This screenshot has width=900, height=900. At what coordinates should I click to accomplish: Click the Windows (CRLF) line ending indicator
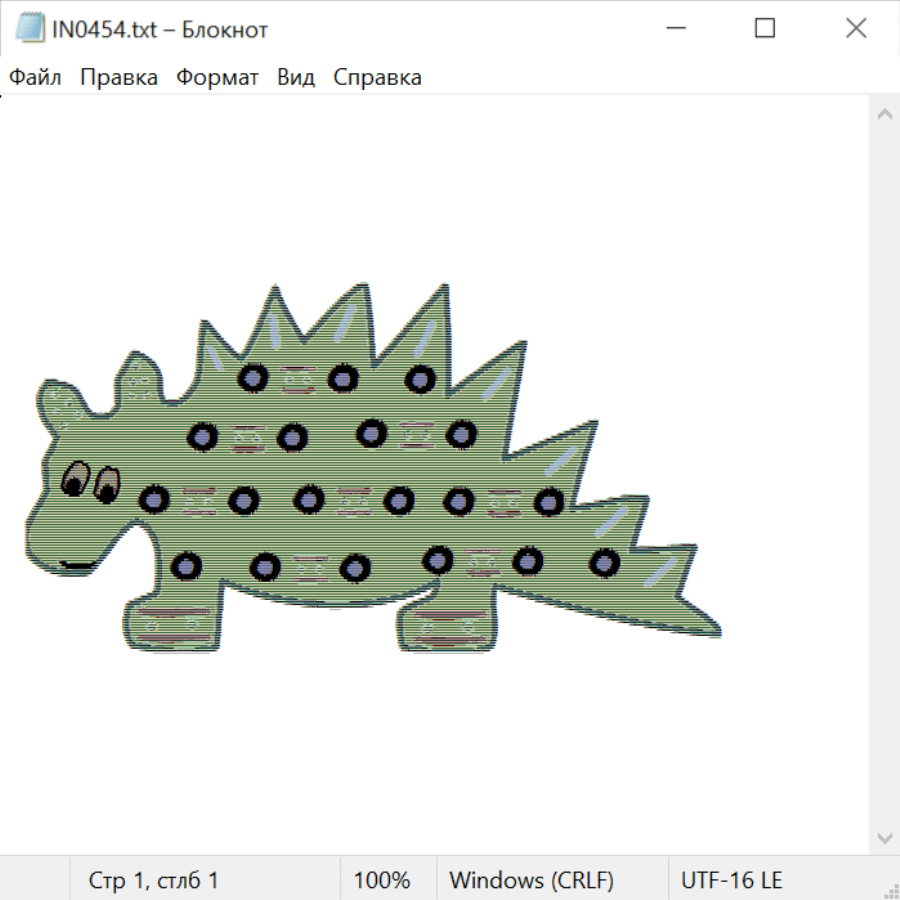tap(531, 880)
